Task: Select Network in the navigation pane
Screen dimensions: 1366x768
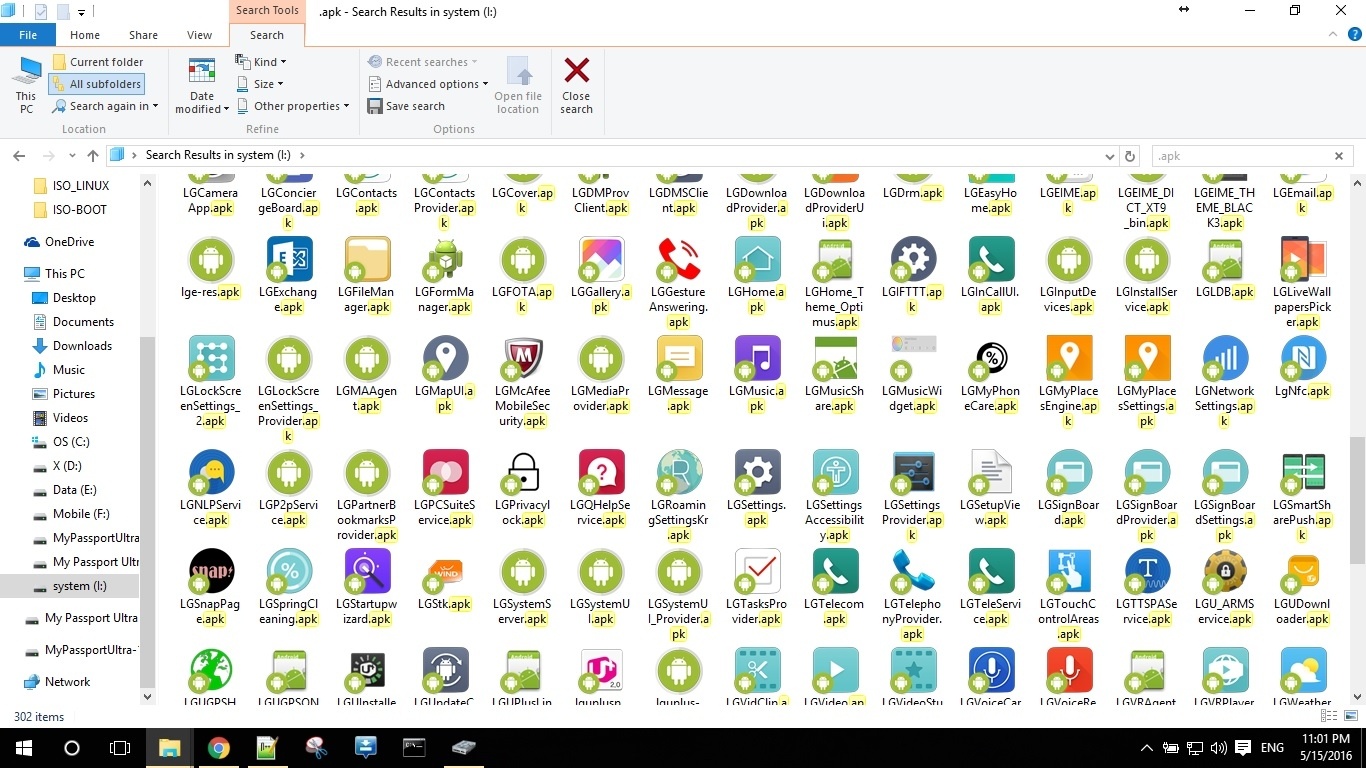Action: click(68, 682)
